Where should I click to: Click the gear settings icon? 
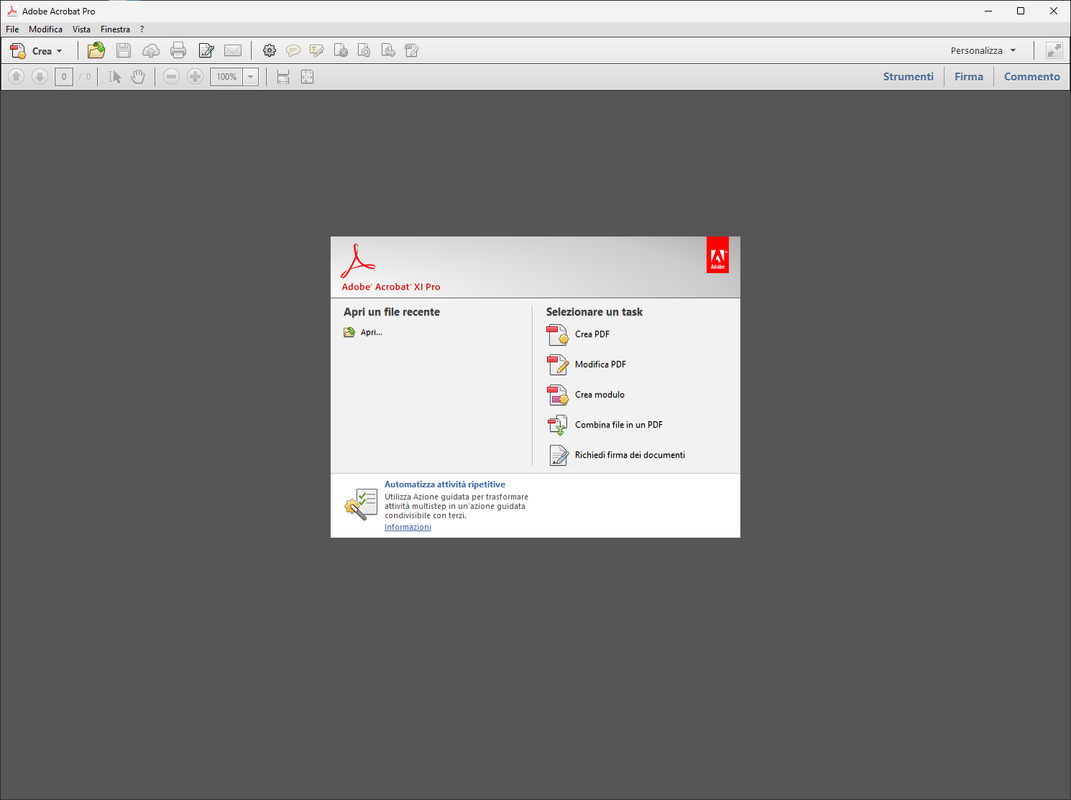click(270, 51)
